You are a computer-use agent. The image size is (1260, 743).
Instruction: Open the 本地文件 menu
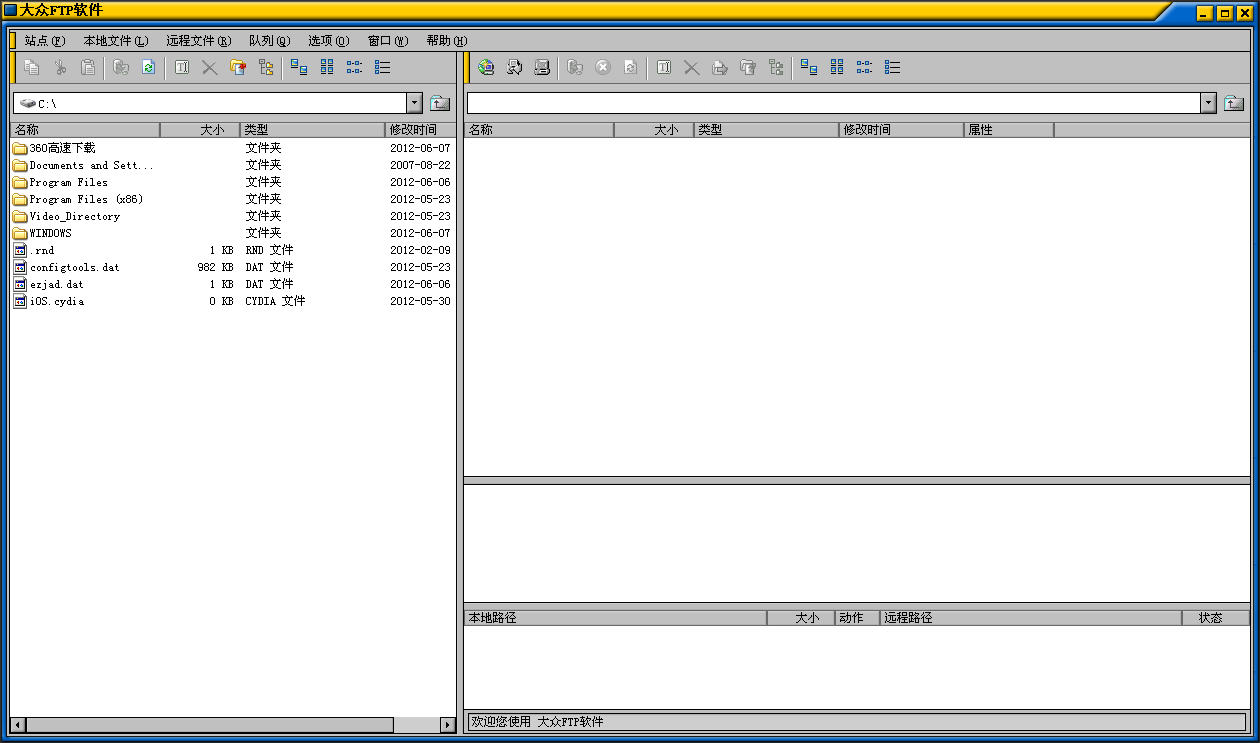pos(116,41)
